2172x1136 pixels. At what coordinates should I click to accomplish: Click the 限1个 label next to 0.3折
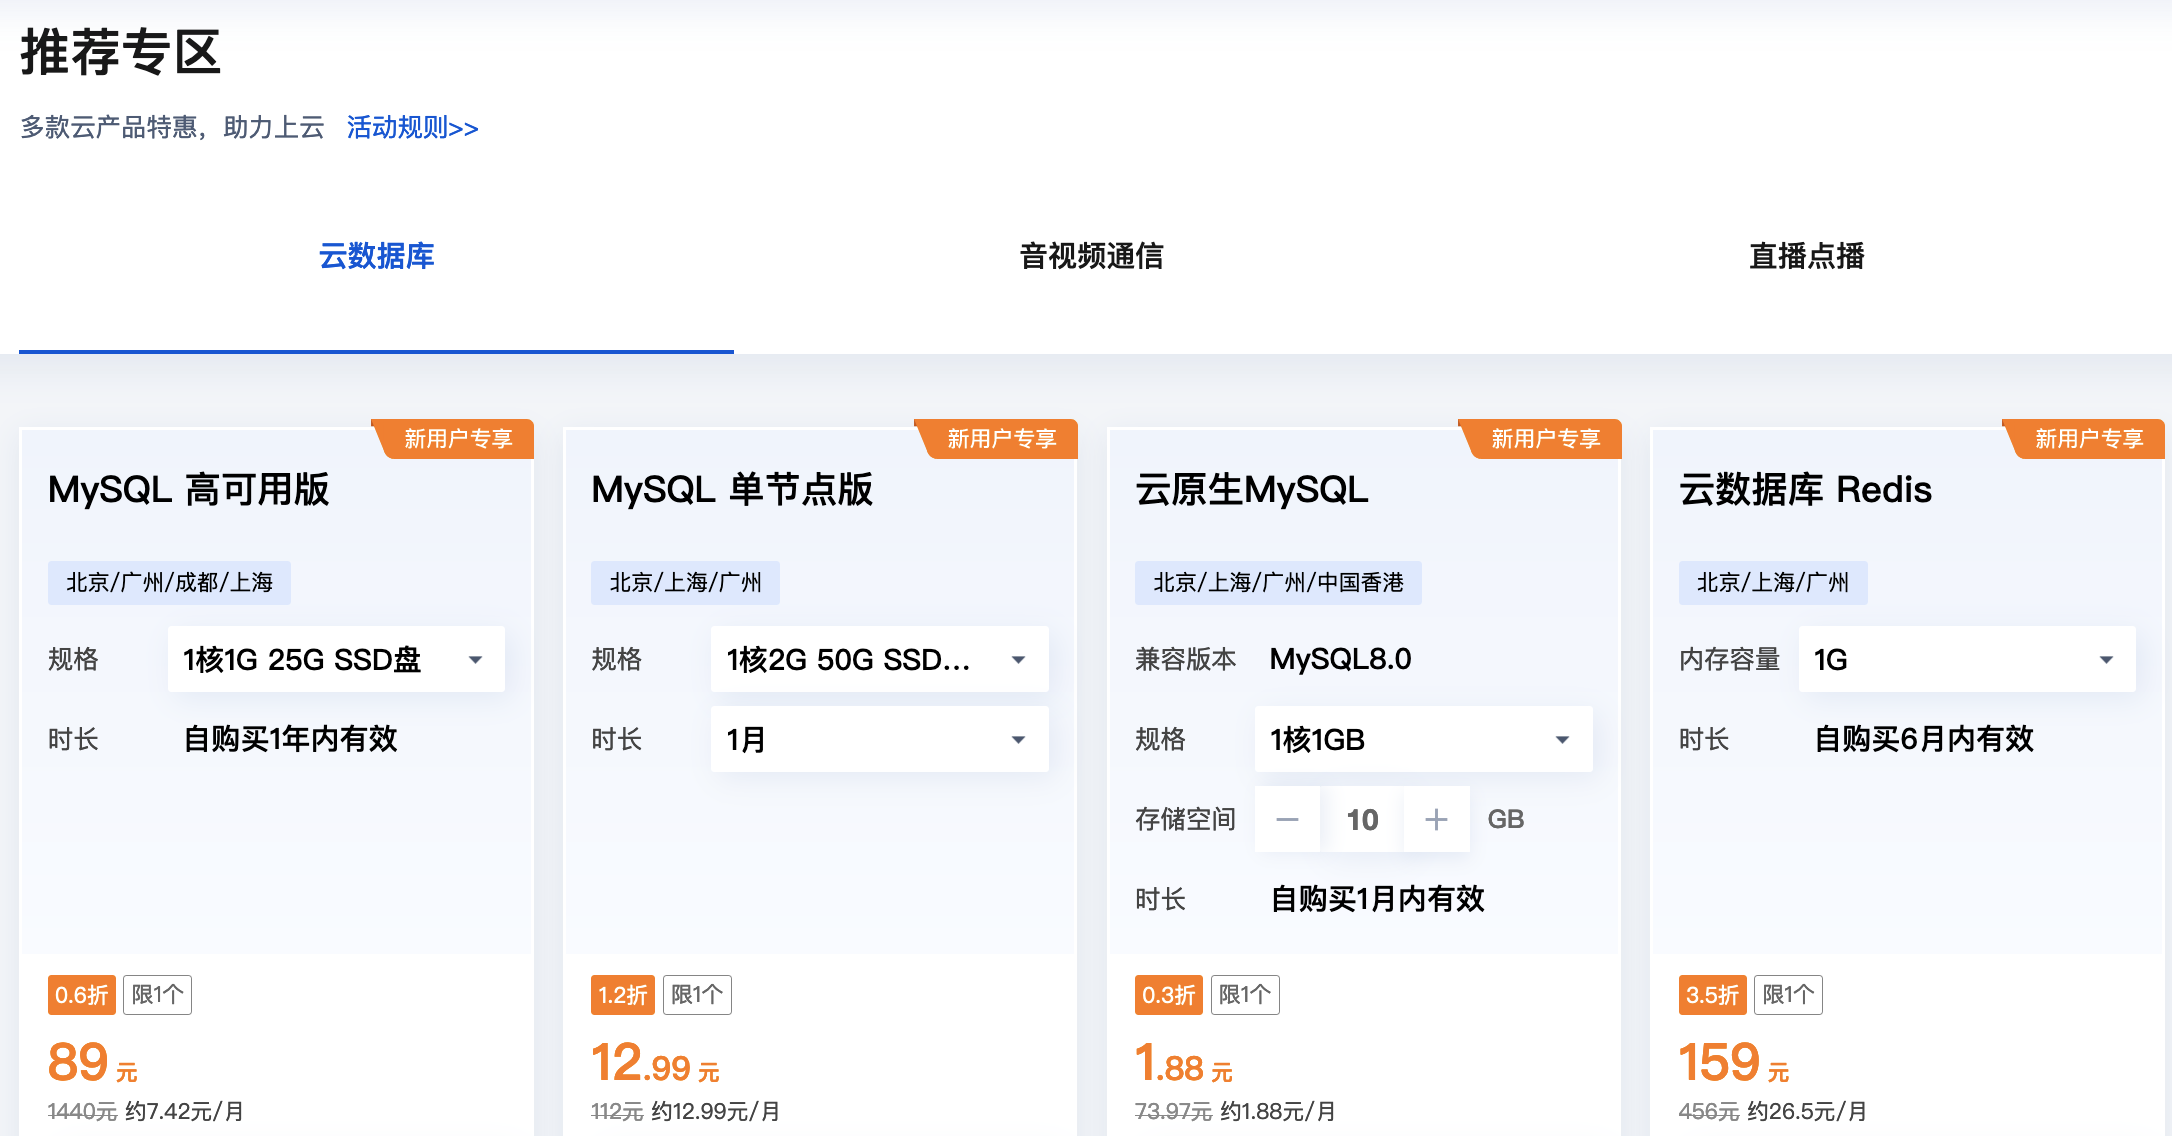tap(1245, 994)
